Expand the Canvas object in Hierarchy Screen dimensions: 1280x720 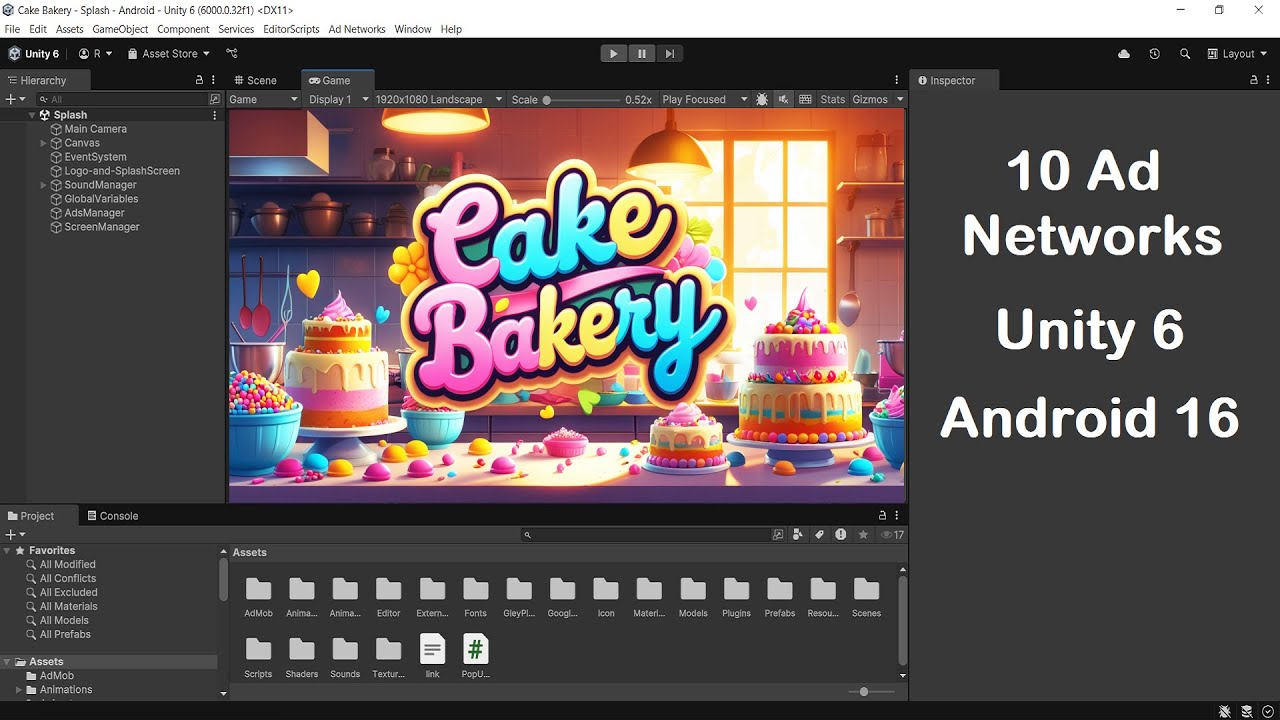(x=43, y=143)
